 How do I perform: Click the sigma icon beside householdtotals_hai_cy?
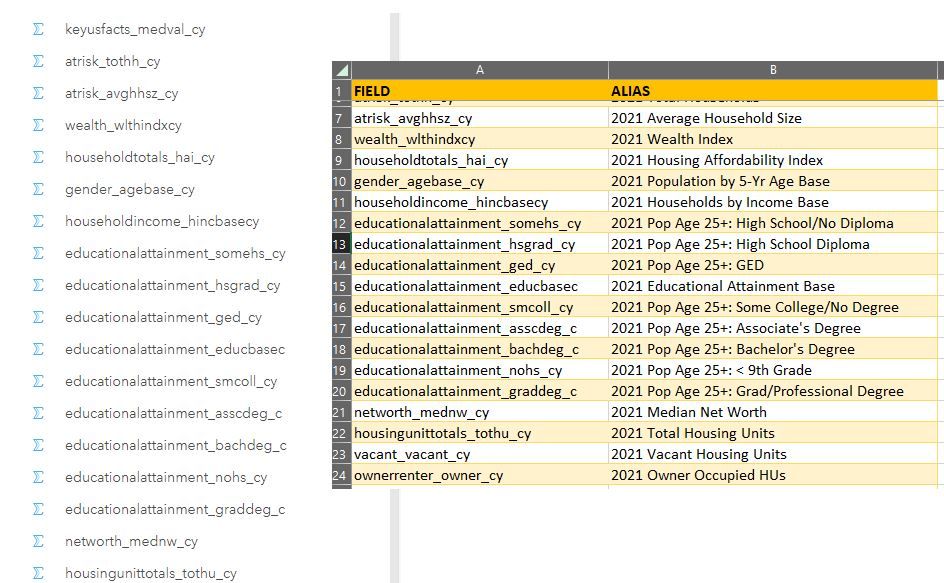pyautogui.click(x=37, y=158)
